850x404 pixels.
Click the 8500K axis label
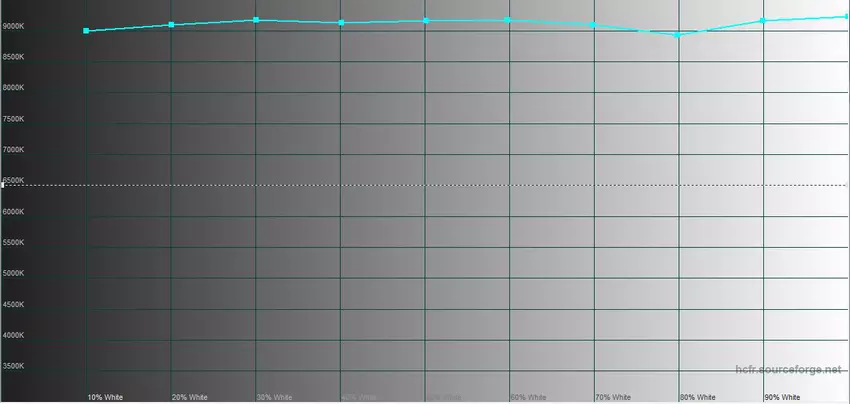[14, 57]
